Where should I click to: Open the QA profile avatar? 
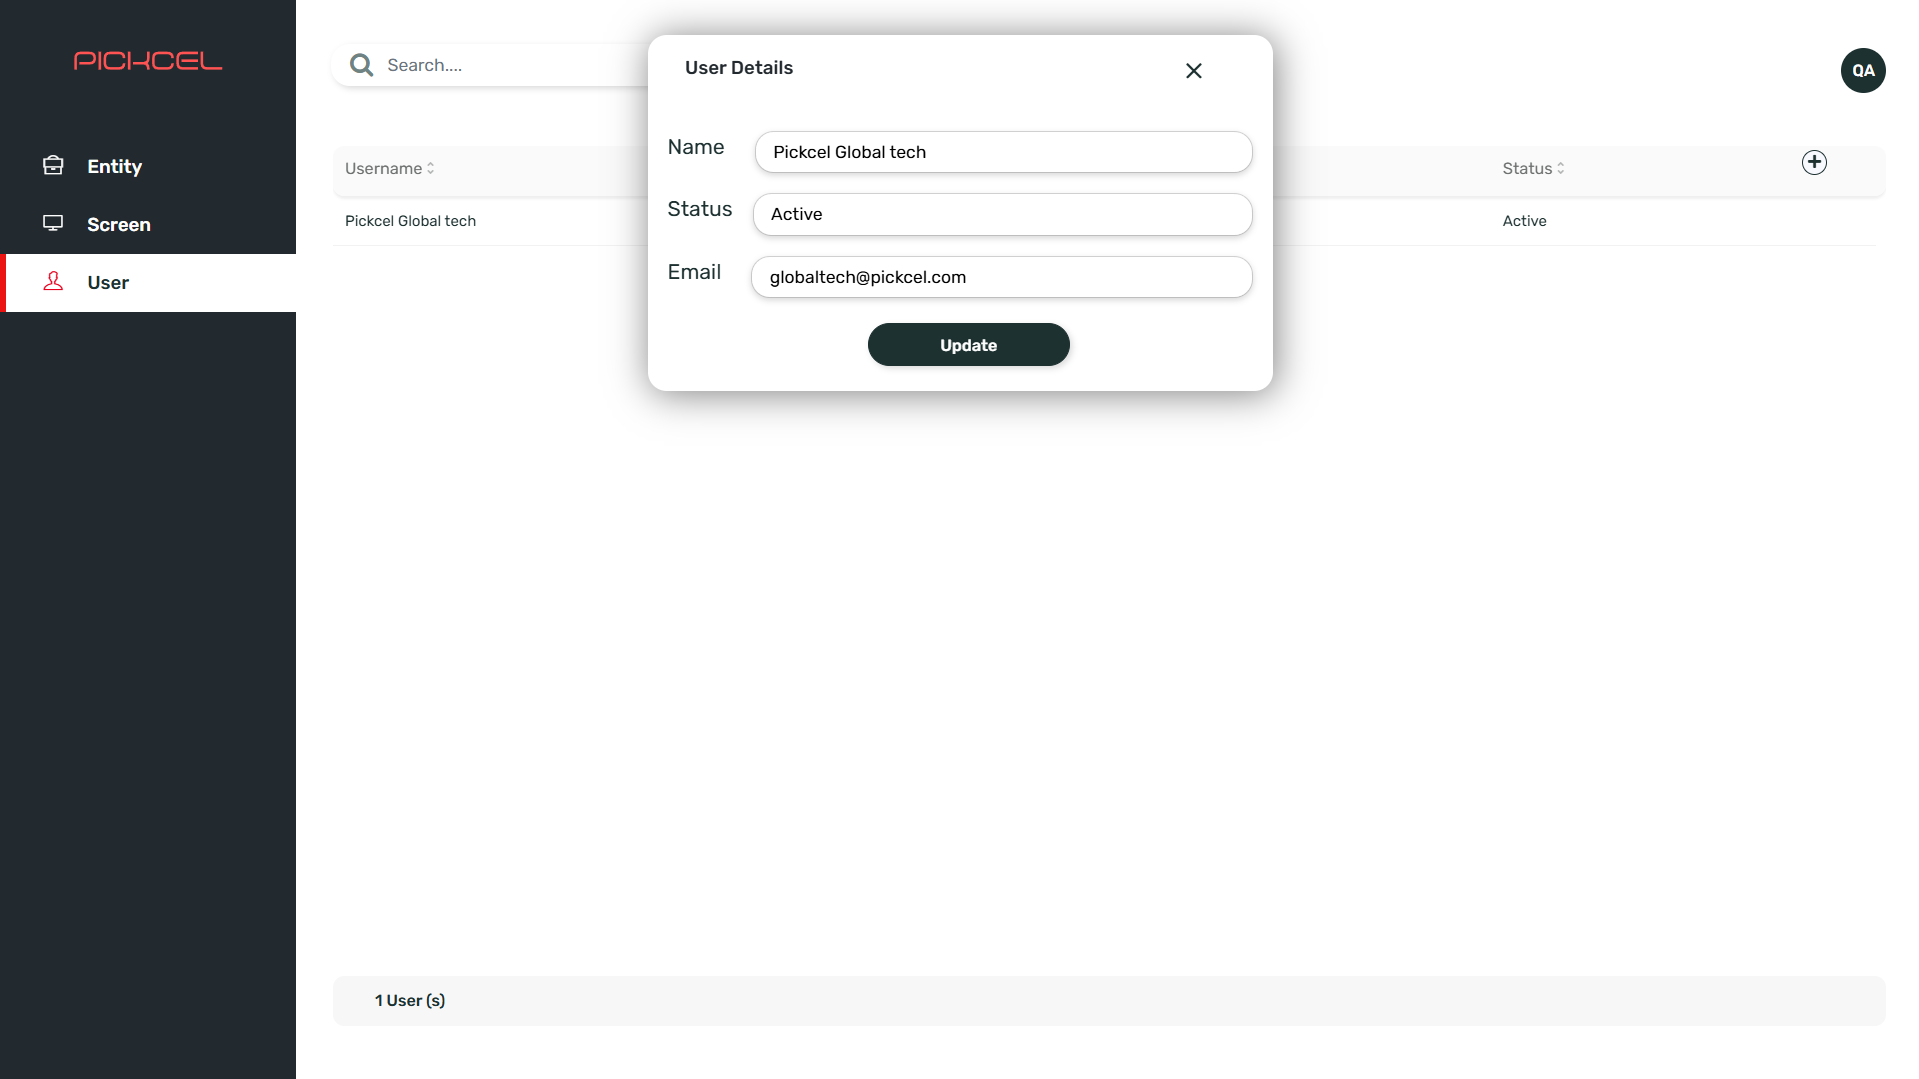click(x=1862, y=70)
